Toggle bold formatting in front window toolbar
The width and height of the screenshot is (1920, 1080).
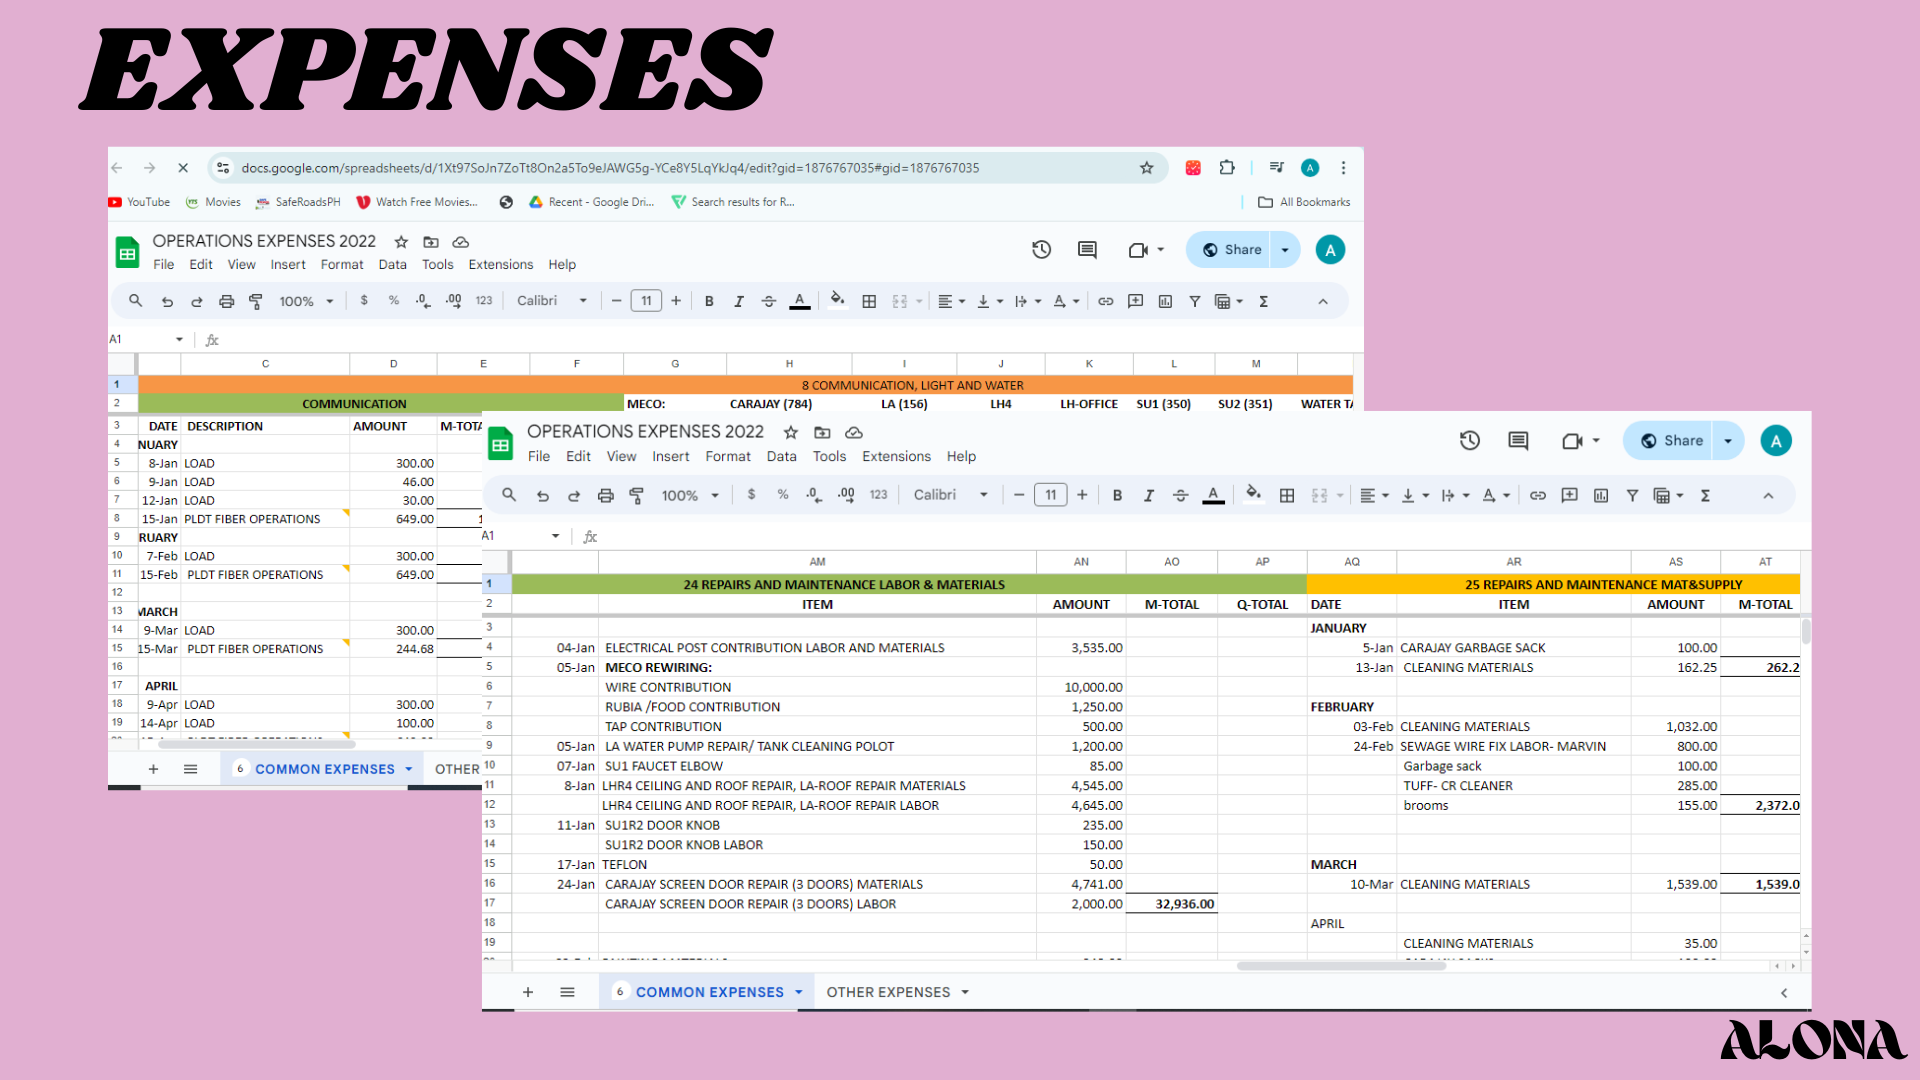coord(1117,495)
